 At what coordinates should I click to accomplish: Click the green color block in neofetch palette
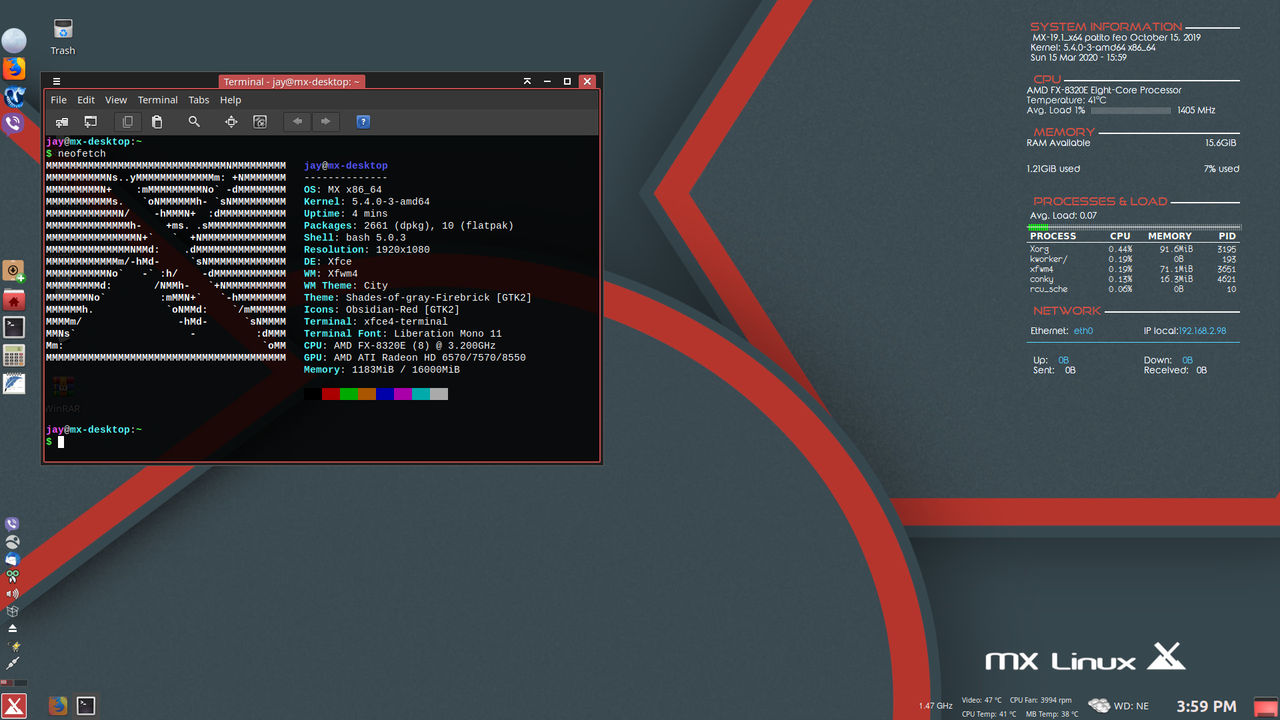tap(349, 394)
